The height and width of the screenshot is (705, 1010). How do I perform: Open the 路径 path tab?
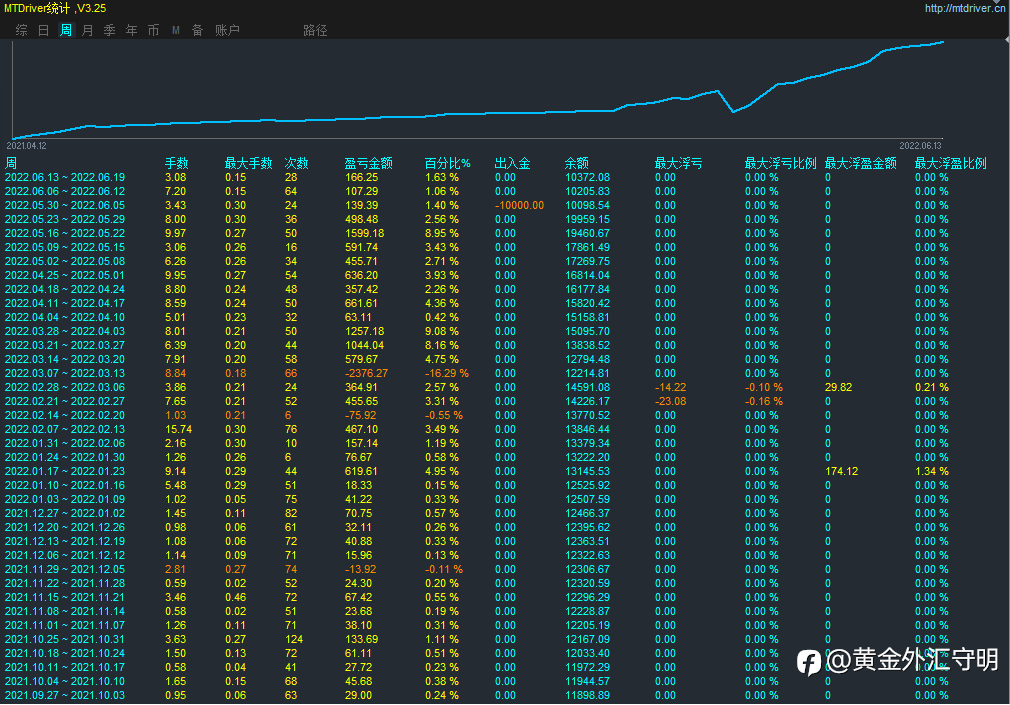pos(315,30)
